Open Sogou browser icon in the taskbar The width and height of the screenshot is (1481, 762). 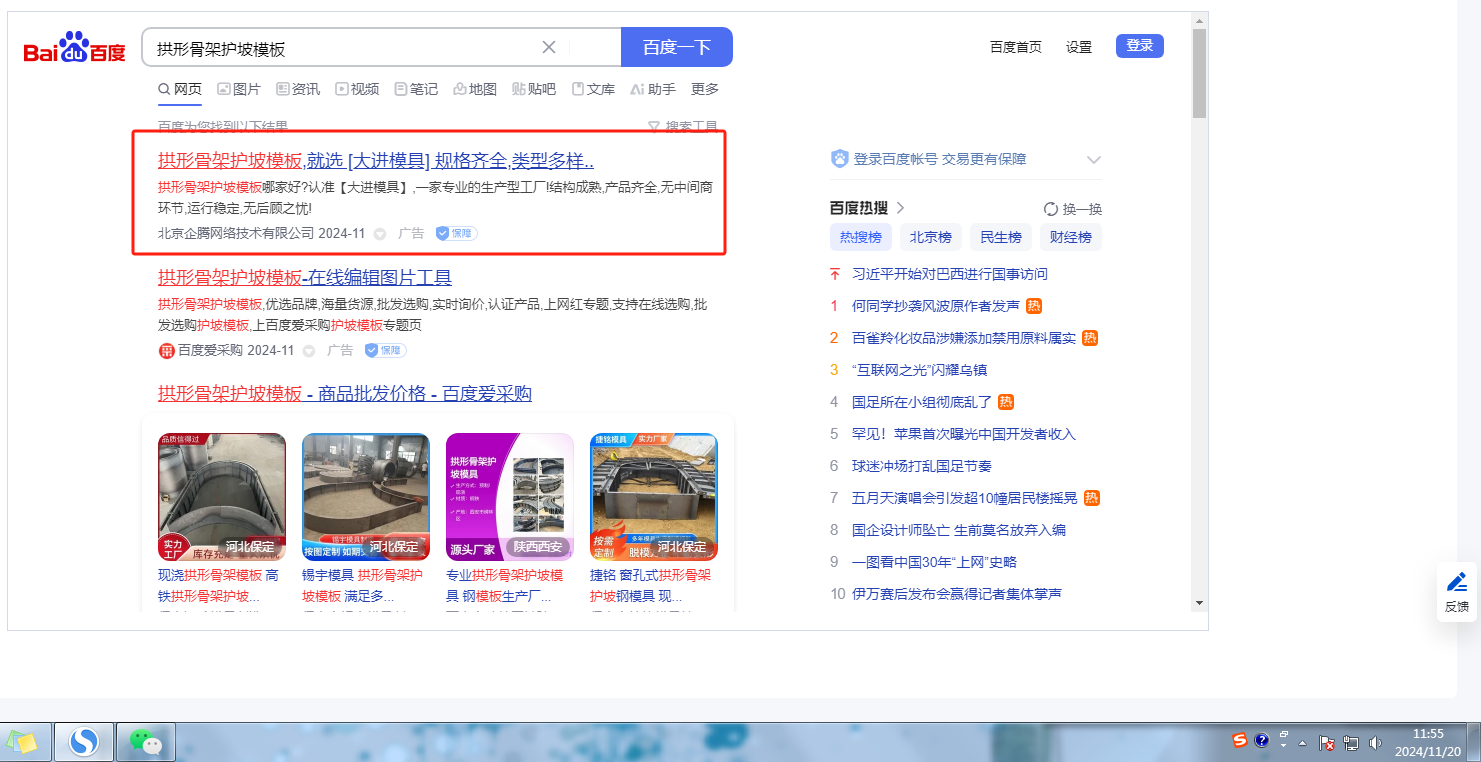[84, 742]
